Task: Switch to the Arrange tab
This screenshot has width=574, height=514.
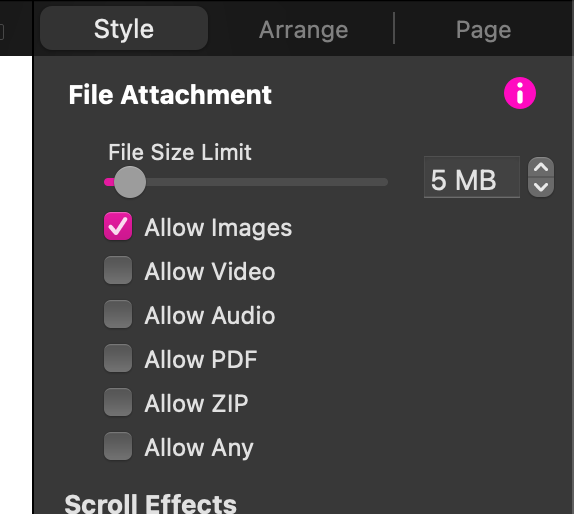Action: tap(303, 29)
